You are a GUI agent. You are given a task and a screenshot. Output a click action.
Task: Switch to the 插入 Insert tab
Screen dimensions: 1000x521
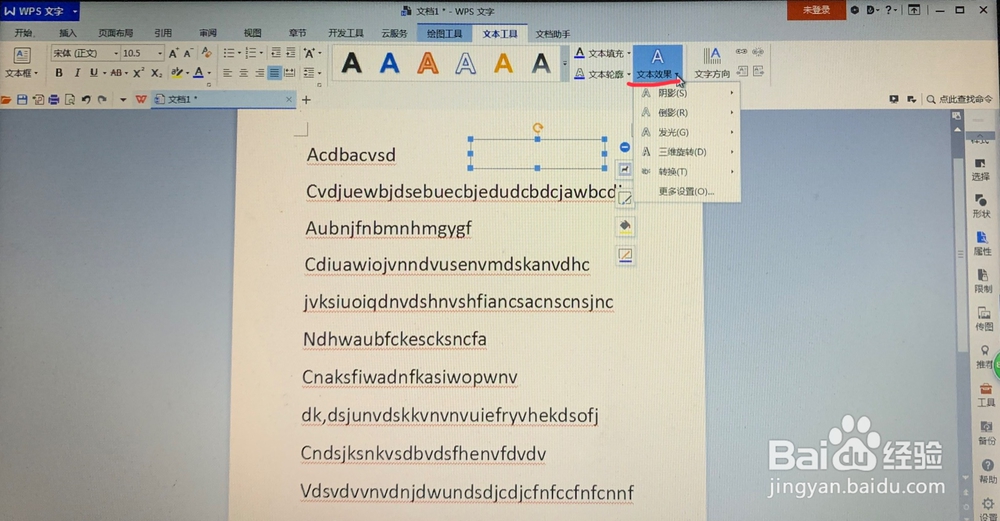(x=68, y=33)
